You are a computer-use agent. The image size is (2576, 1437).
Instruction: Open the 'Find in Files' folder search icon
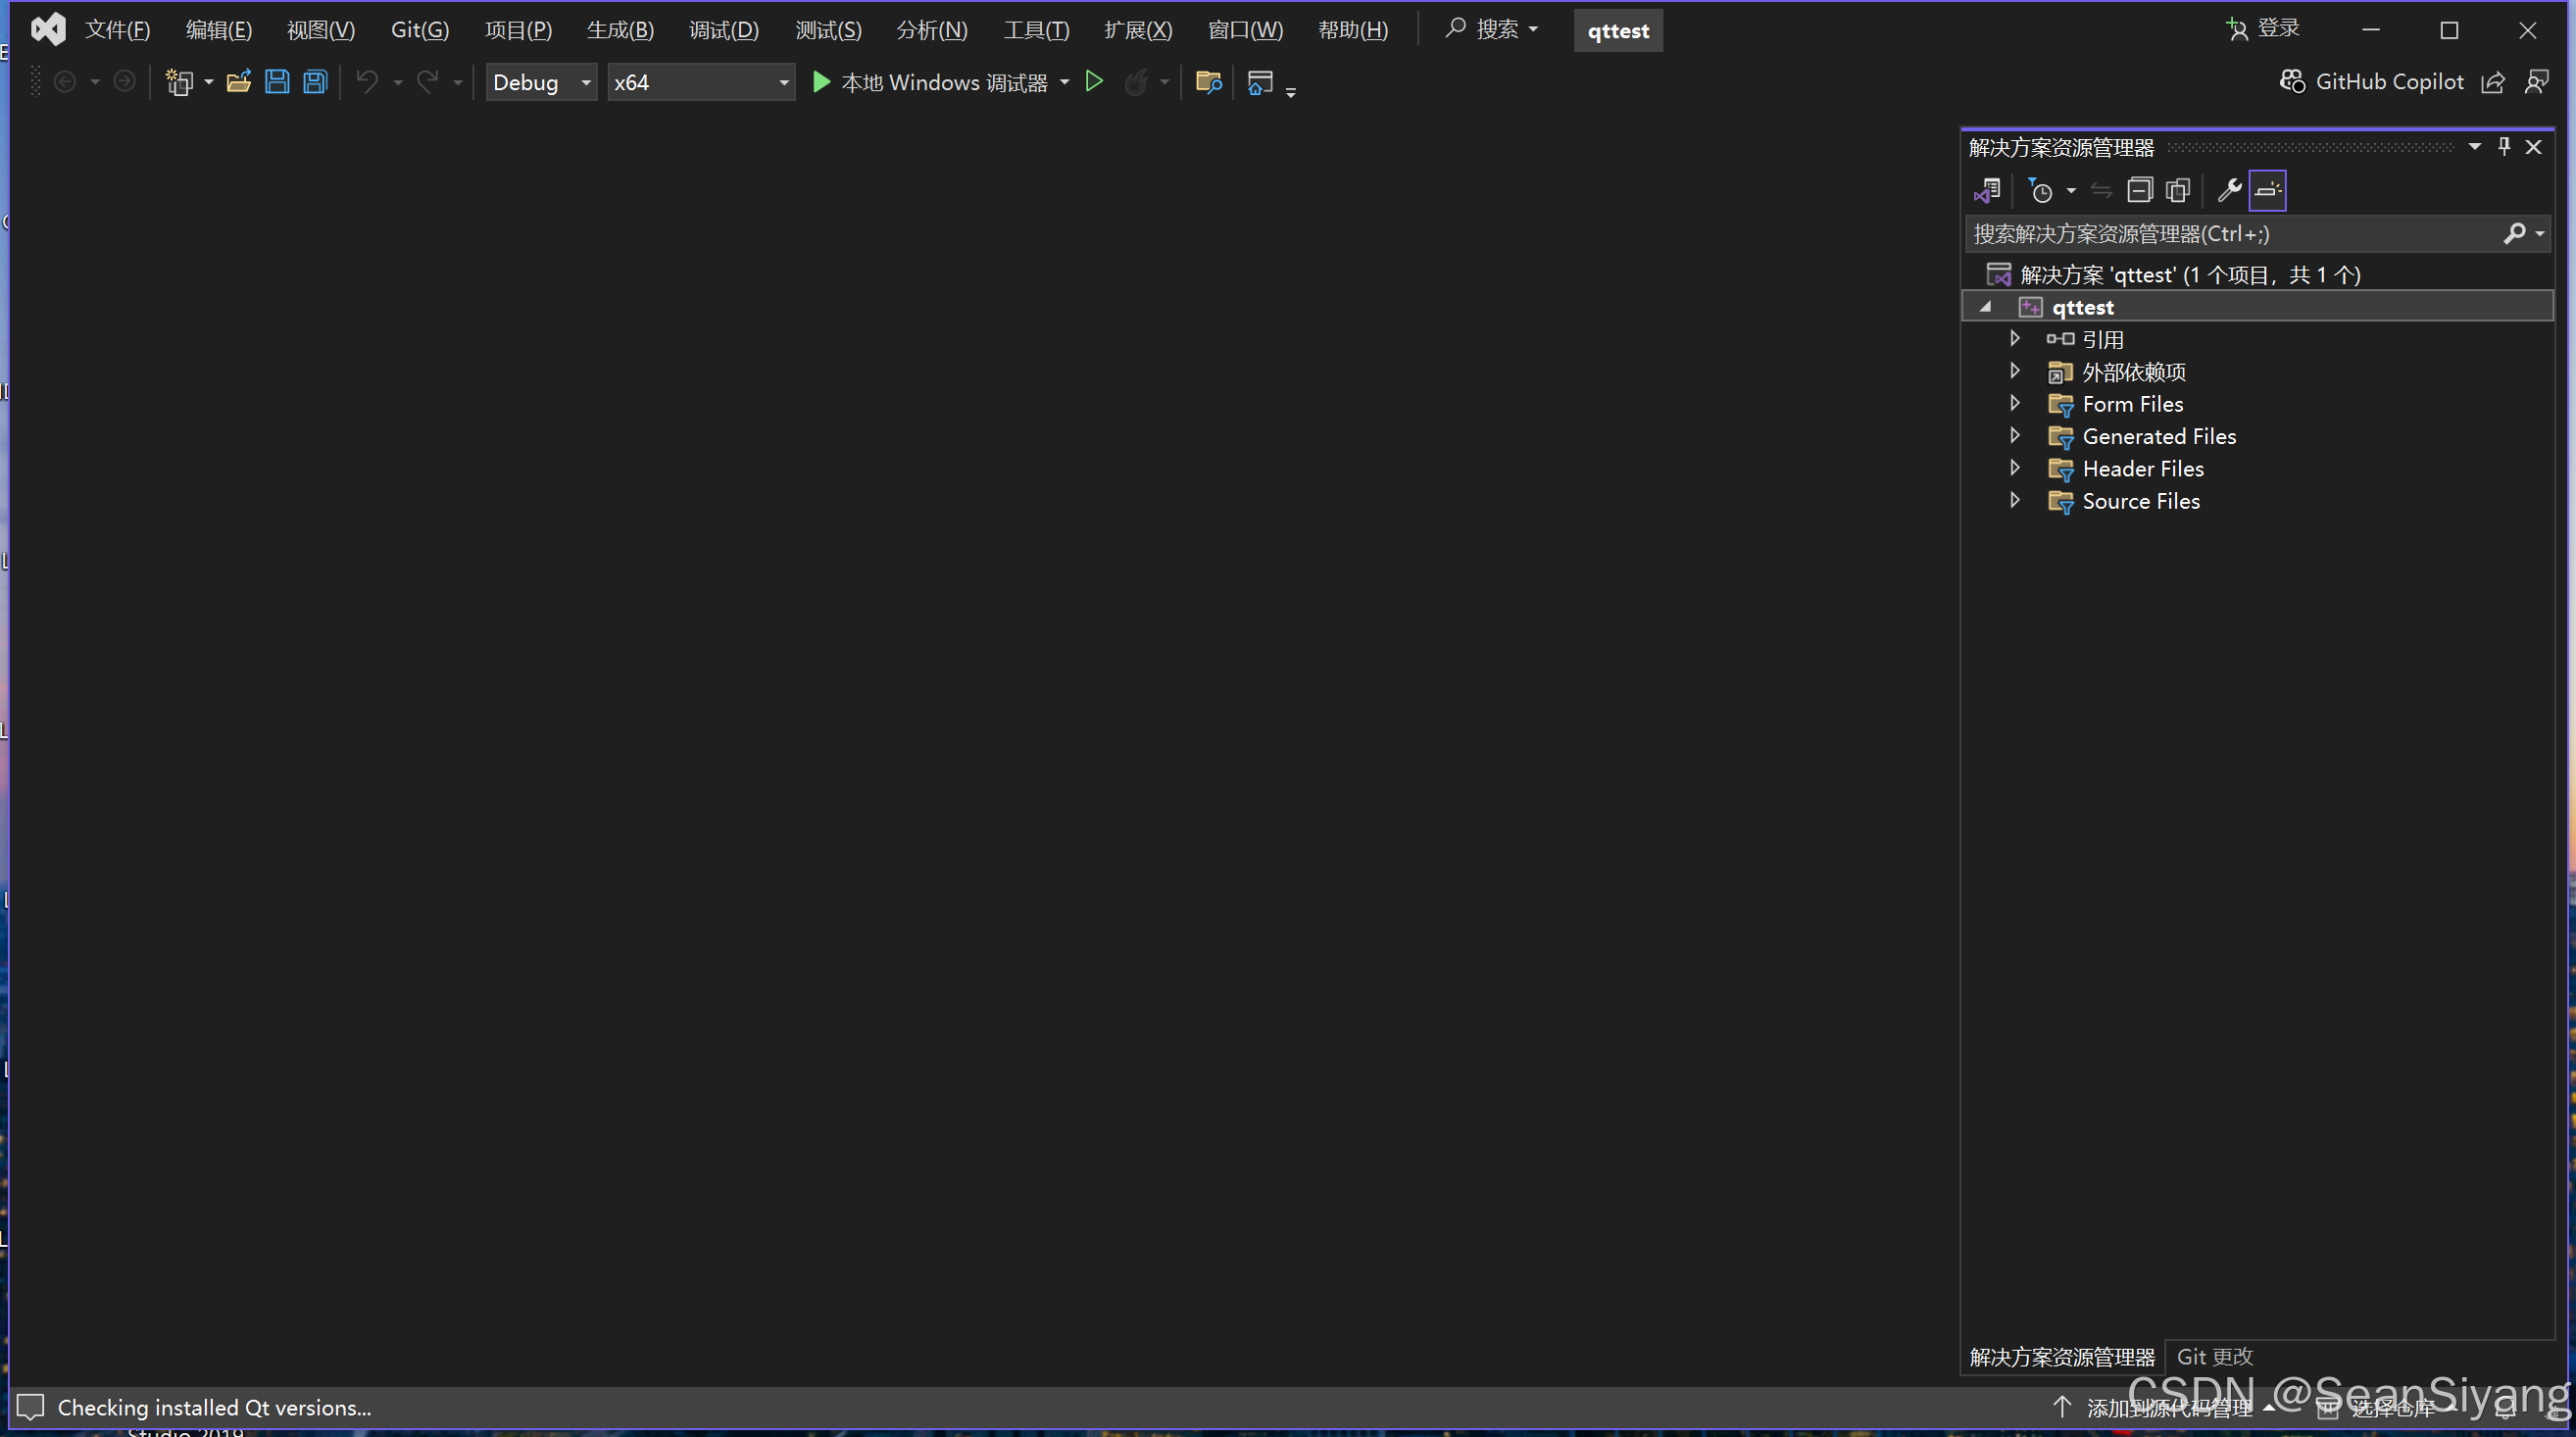[x=1209, y=82]
